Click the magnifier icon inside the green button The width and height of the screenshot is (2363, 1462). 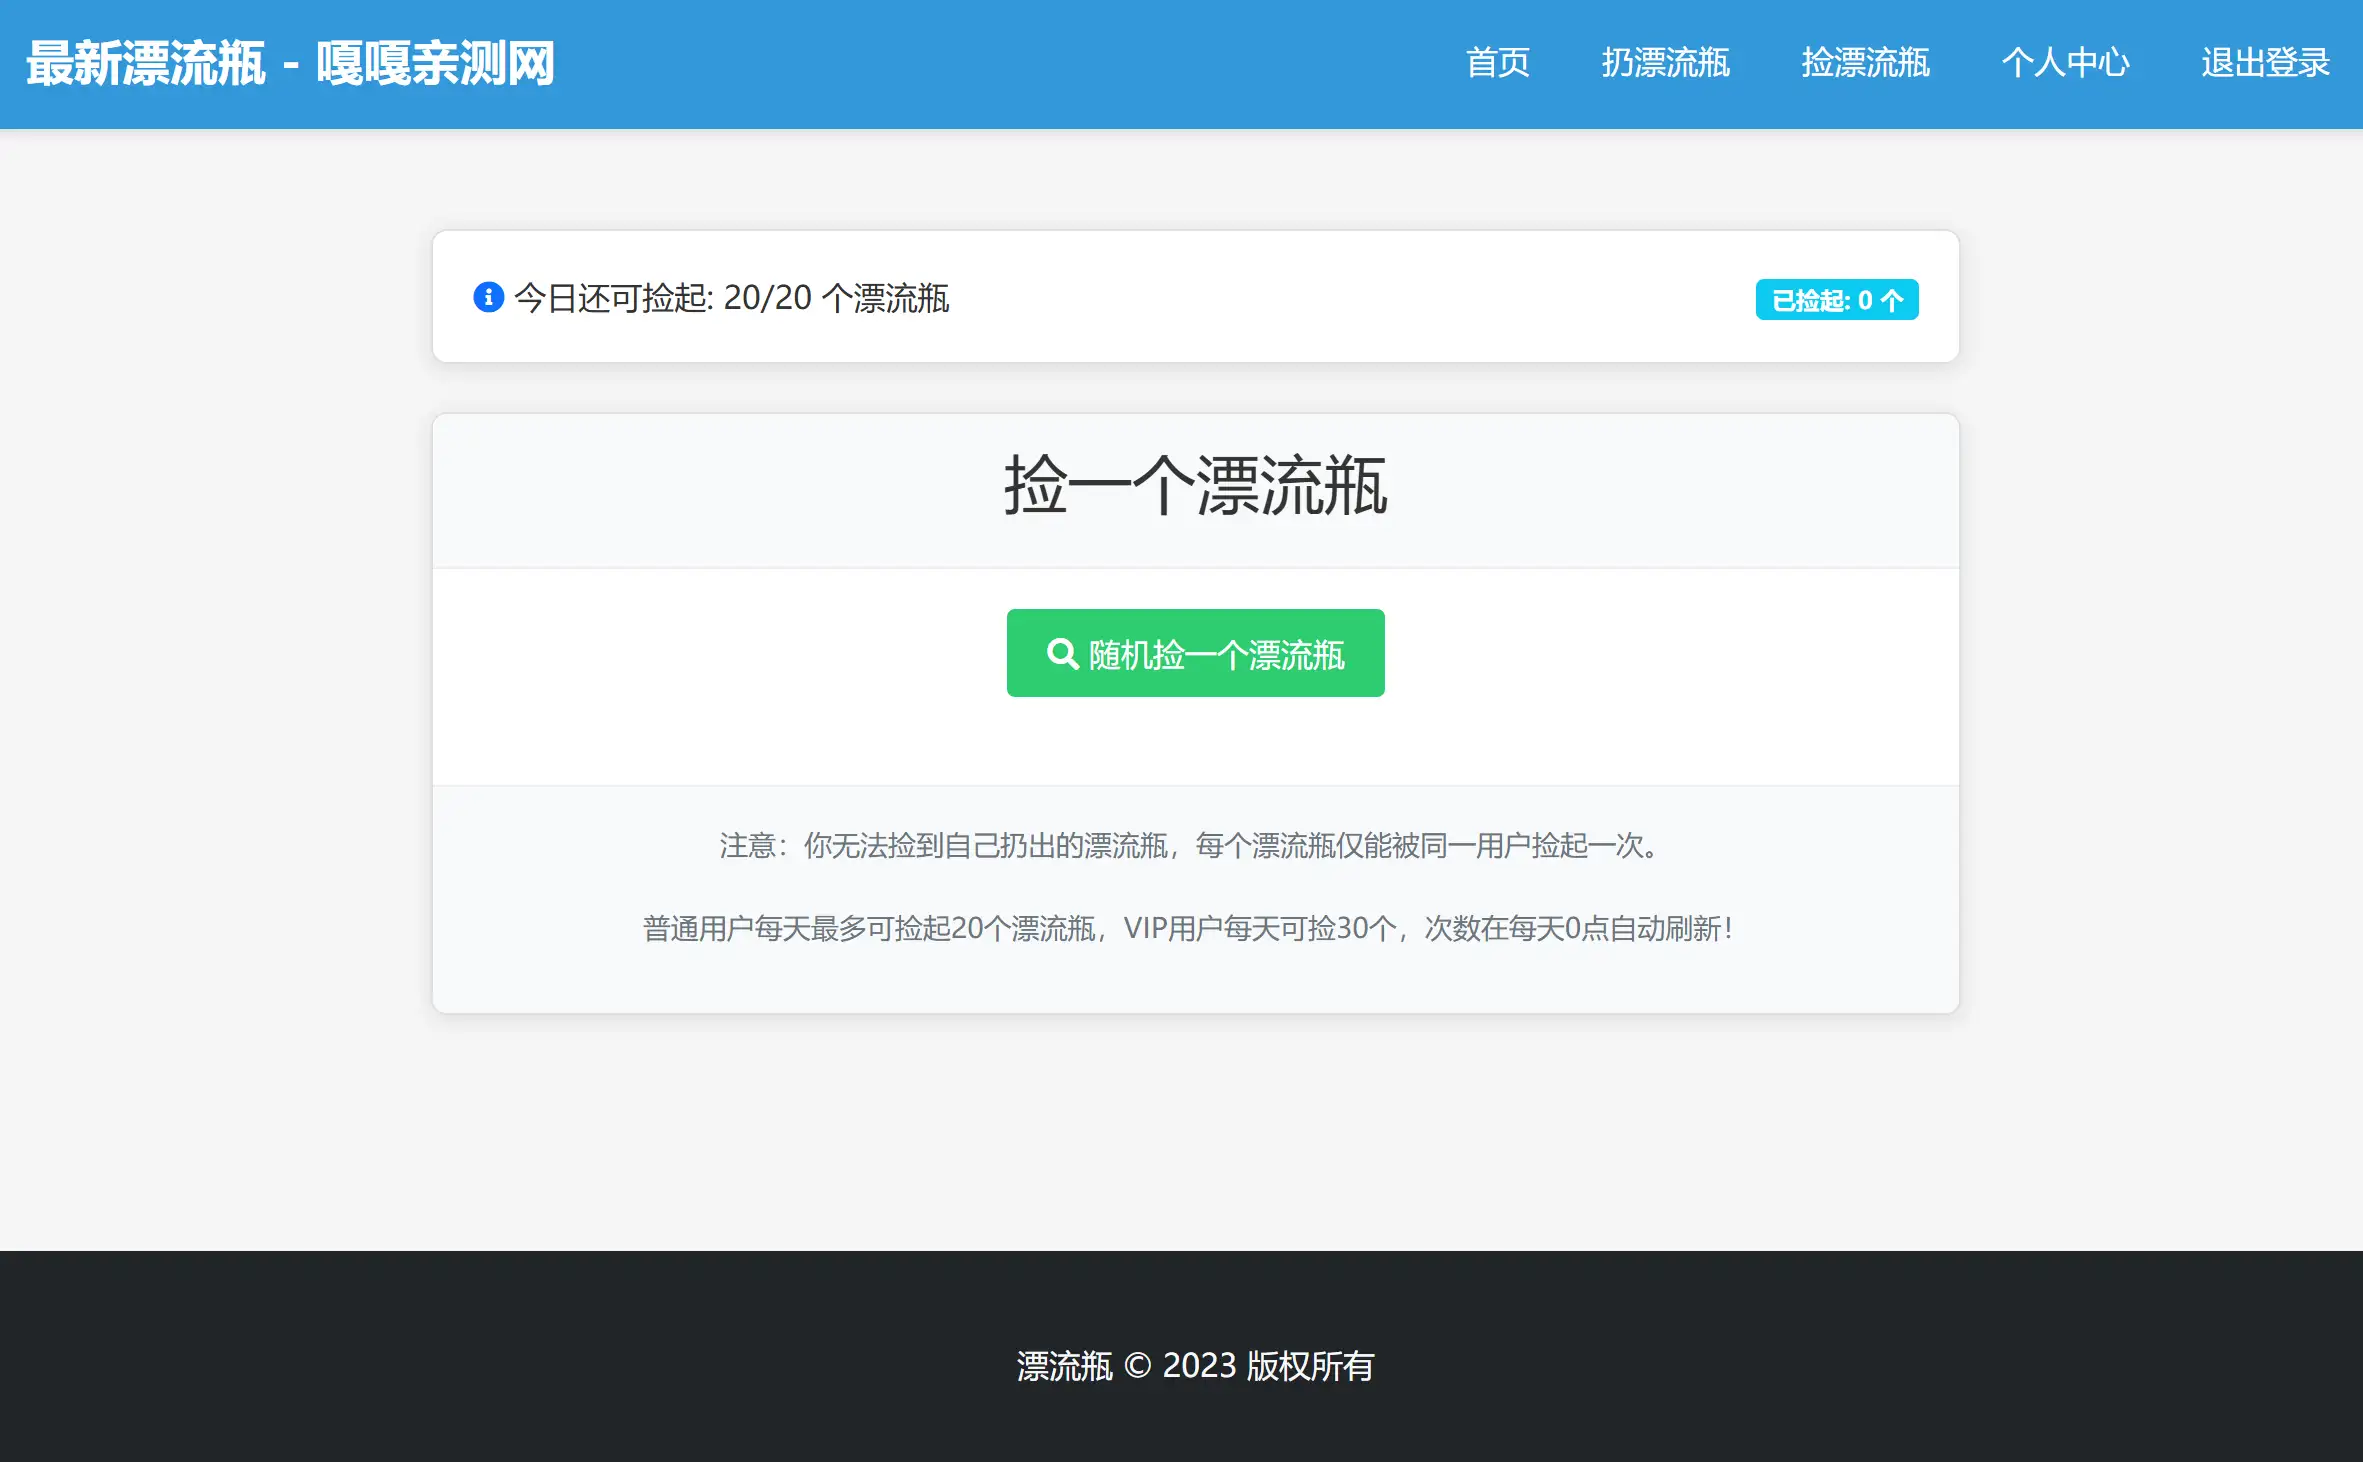pyautogui.click(x=1062, y=653)
